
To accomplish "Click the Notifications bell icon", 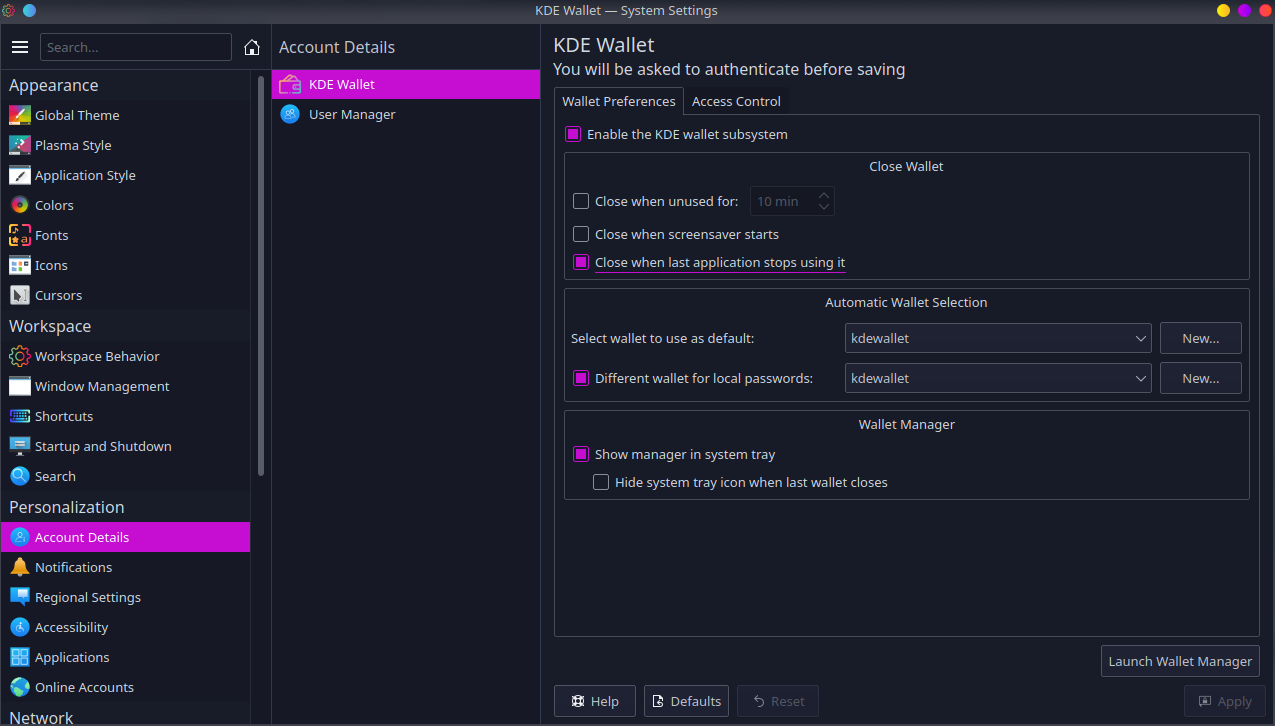I will (20, 567).
